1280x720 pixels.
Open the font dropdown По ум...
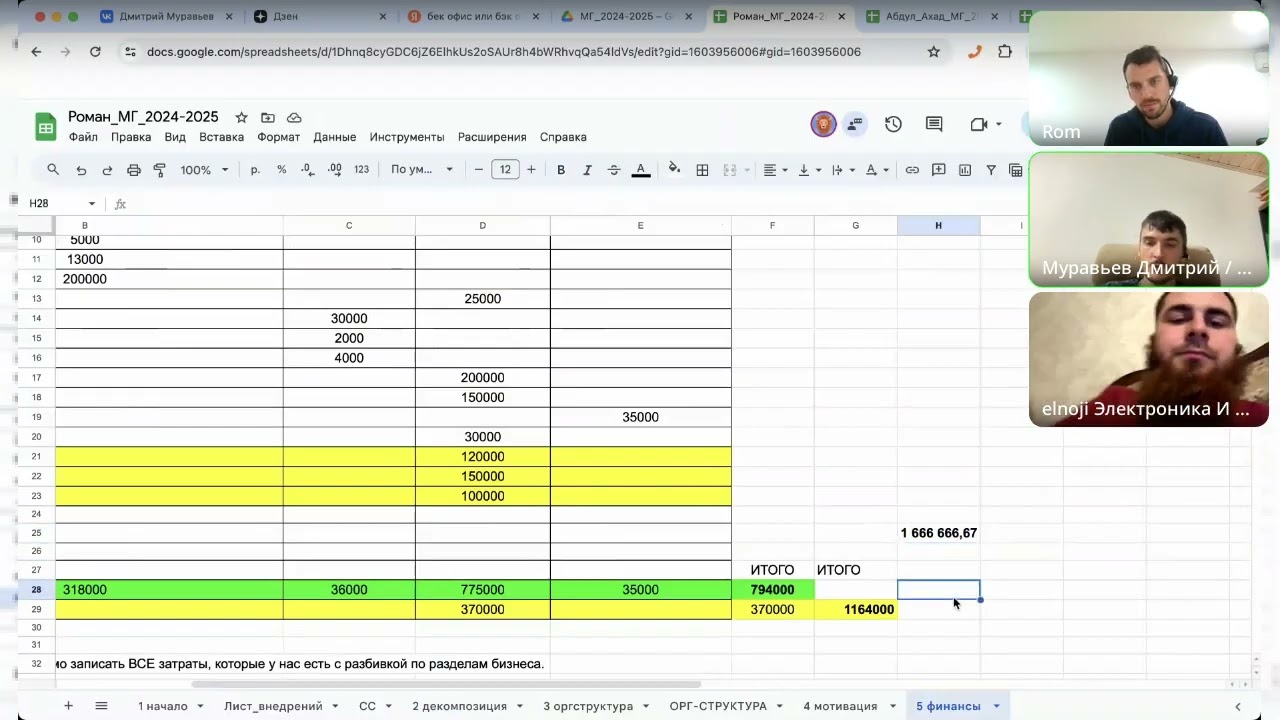tap(421, 170)
